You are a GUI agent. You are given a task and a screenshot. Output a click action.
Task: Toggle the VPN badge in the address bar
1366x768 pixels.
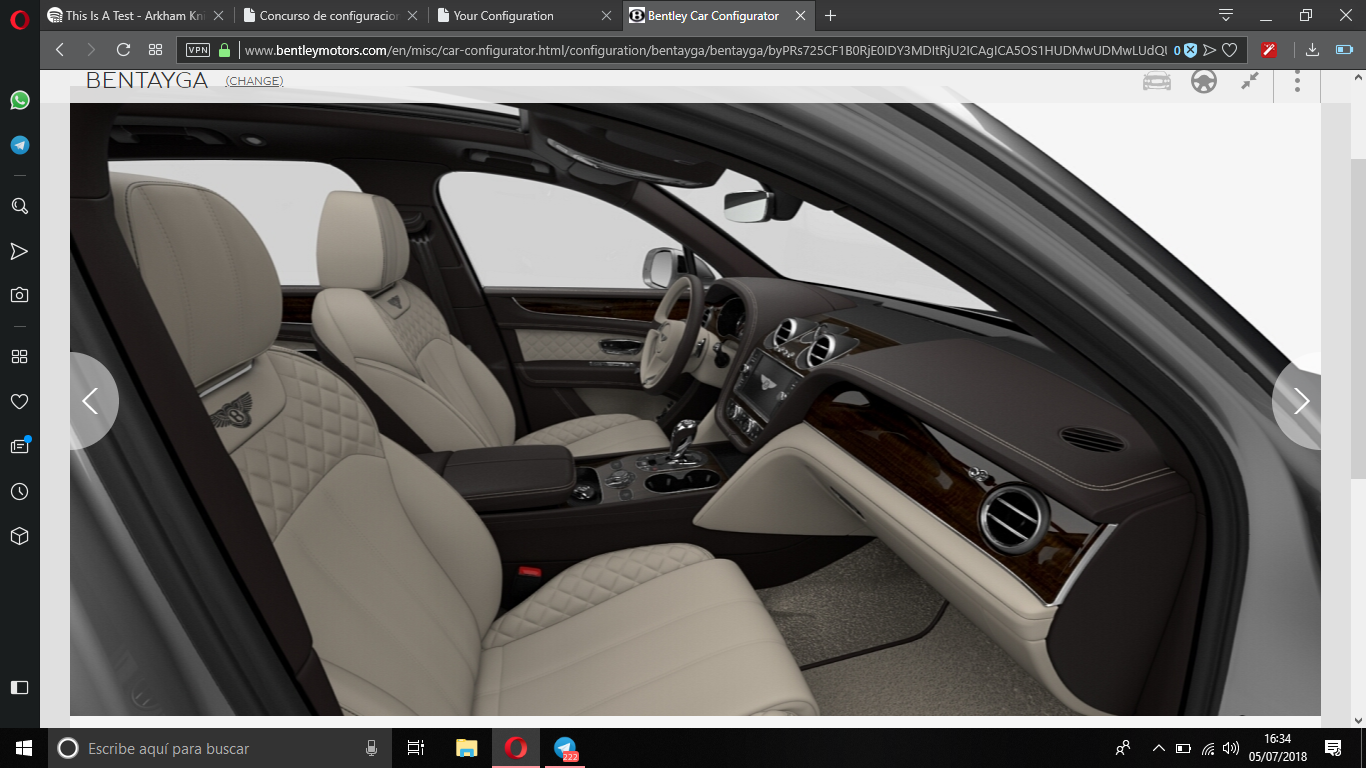tap(198, 50)
